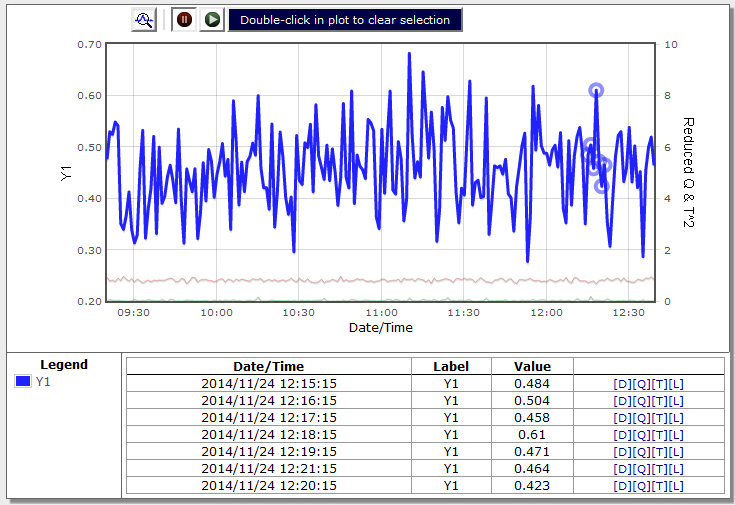Open [T] link for the 12:20:15 row
Screen dimensions: 735x505
click(658, 486)
